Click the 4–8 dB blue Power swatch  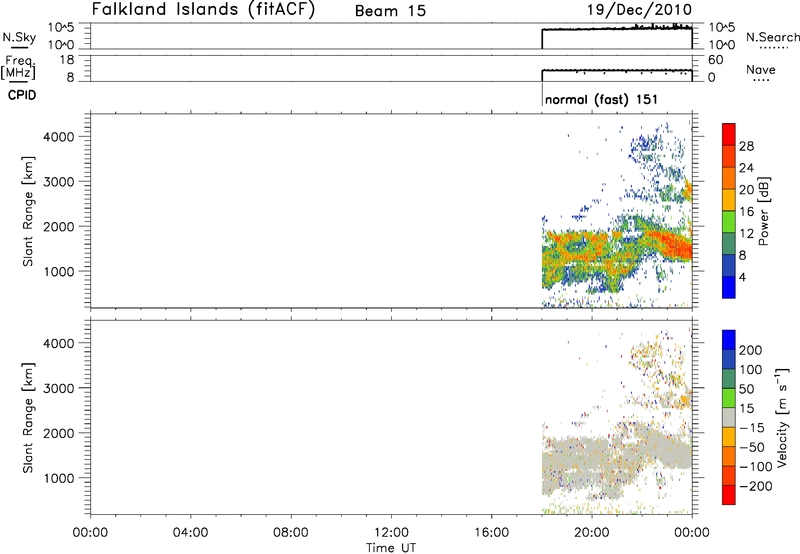click(729, 265)
